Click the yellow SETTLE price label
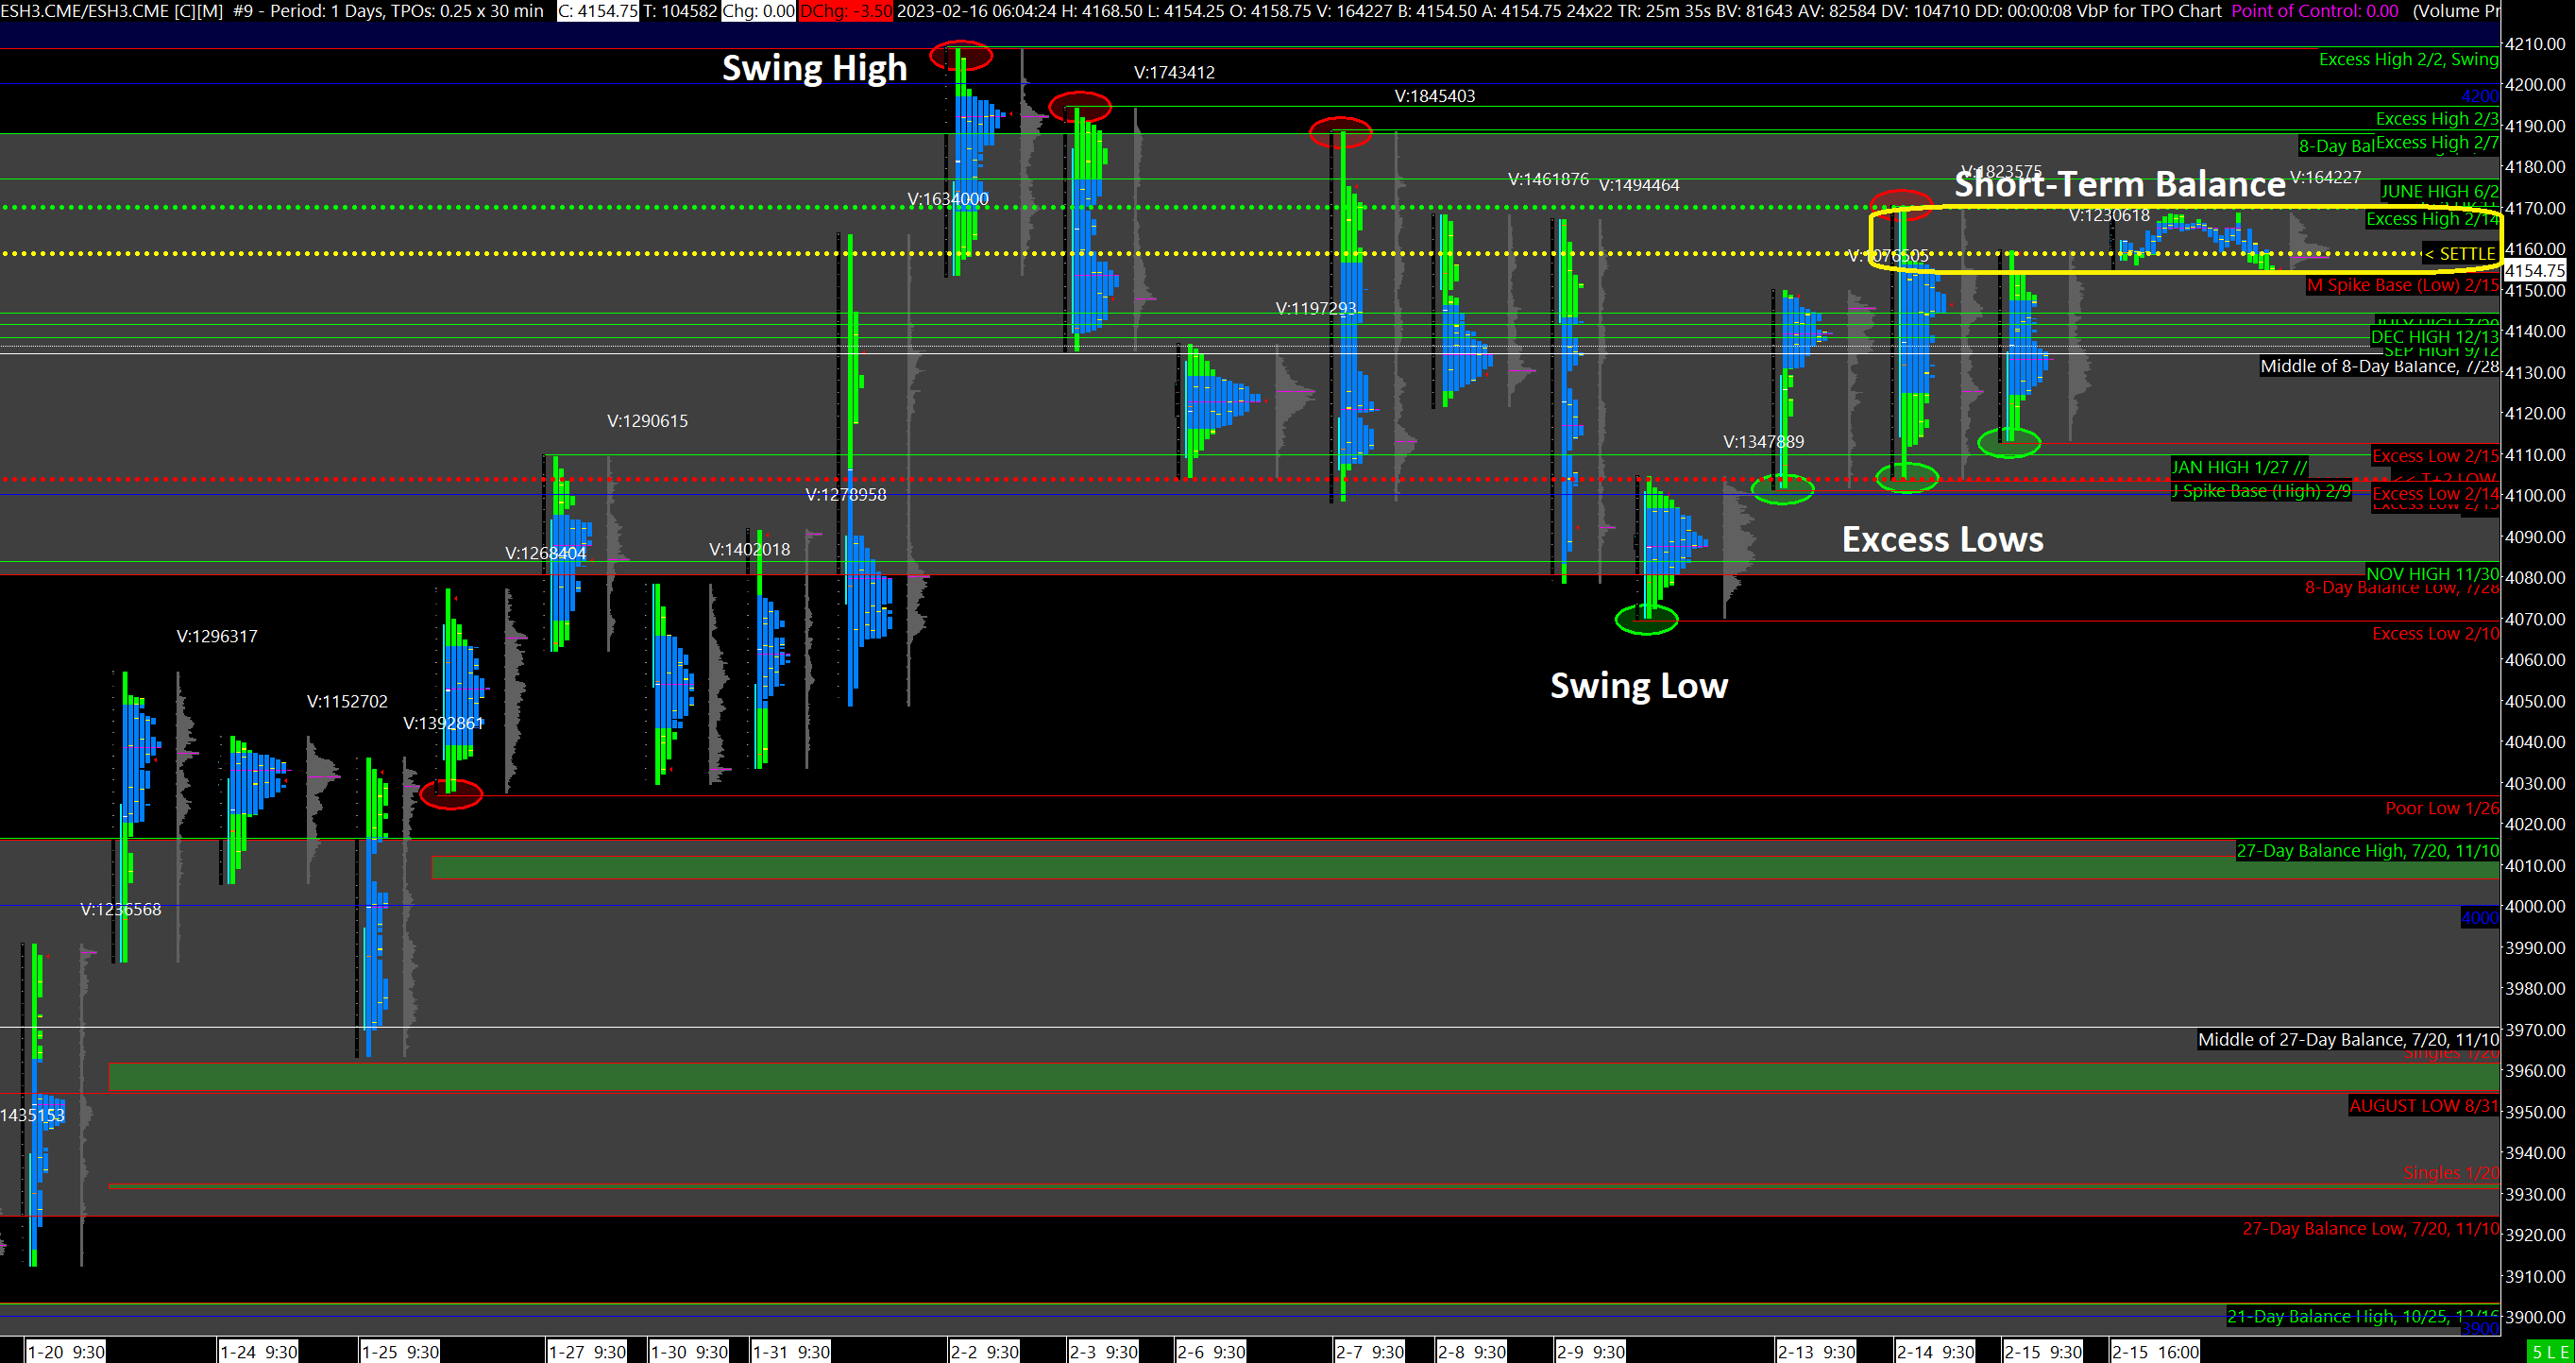Screen dimensions: 2576x1363 coord(2462,254)
